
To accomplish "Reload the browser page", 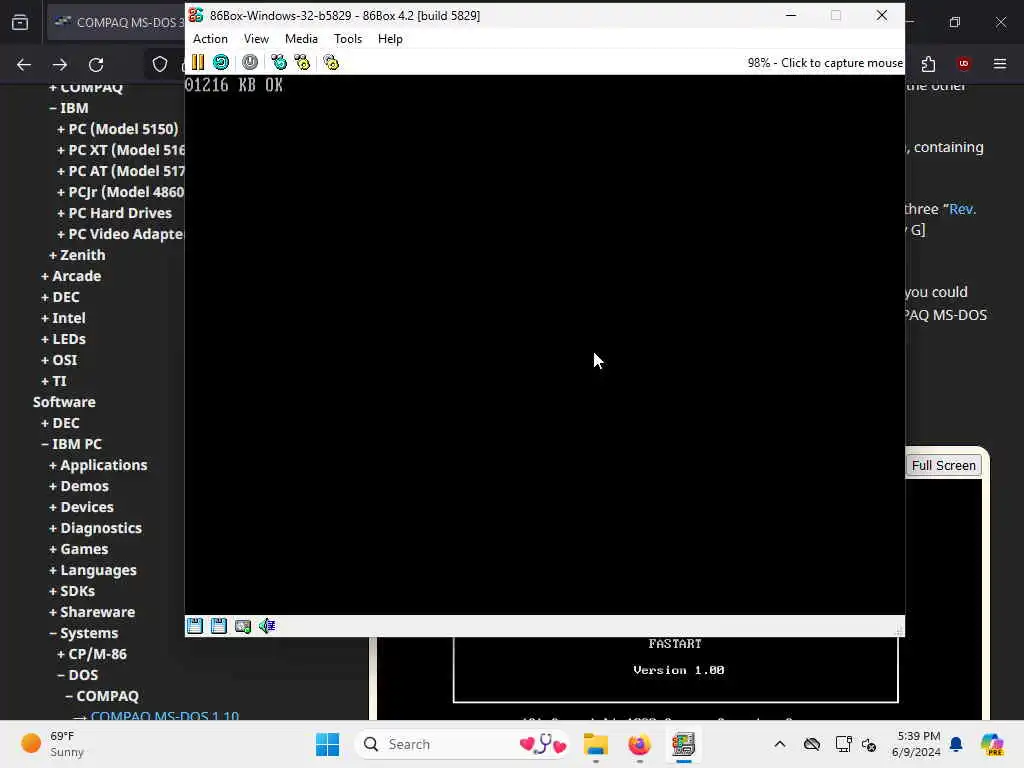I will 96,65.
